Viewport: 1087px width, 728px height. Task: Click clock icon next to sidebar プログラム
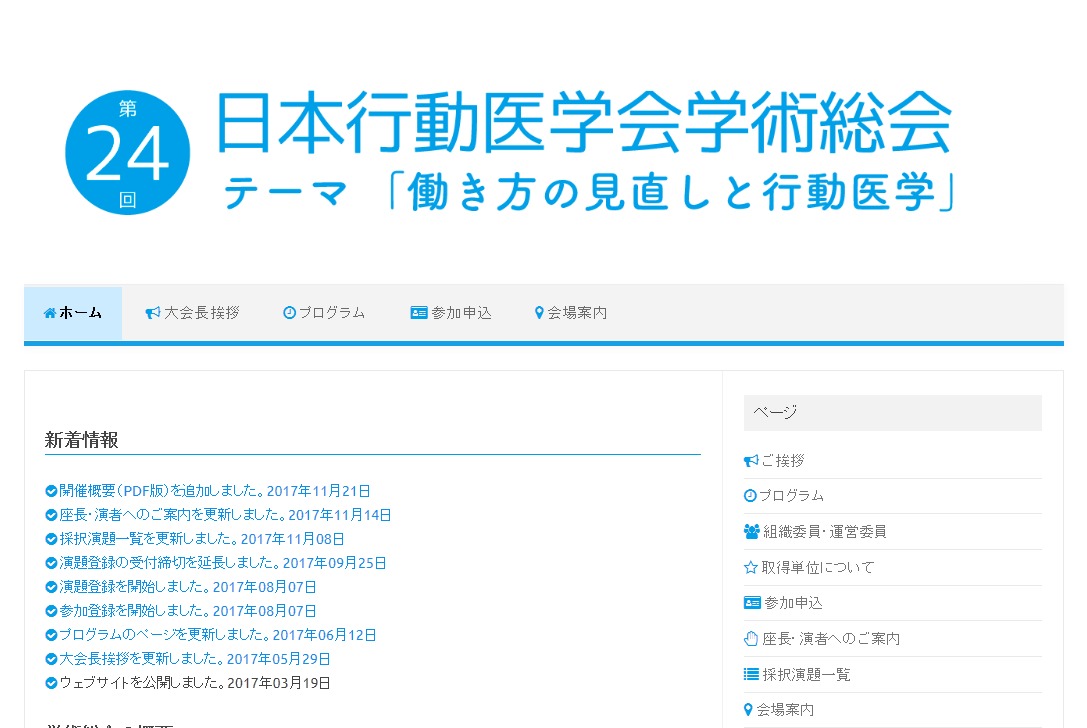[x=750, y=496]
